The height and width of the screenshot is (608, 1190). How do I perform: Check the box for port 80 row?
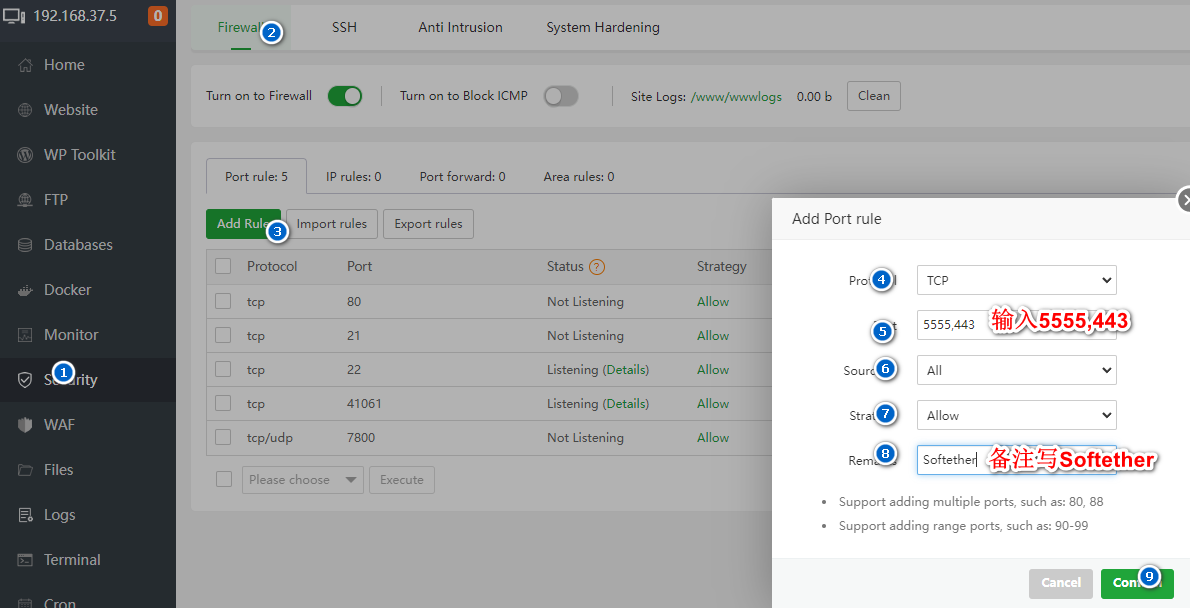223,302
